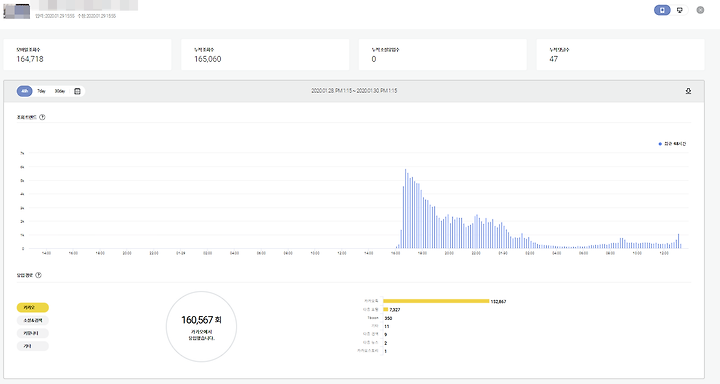This screenshot has width=720, height=384.
Task: Select the last inflow filter pill
Action: pos(33,346)
